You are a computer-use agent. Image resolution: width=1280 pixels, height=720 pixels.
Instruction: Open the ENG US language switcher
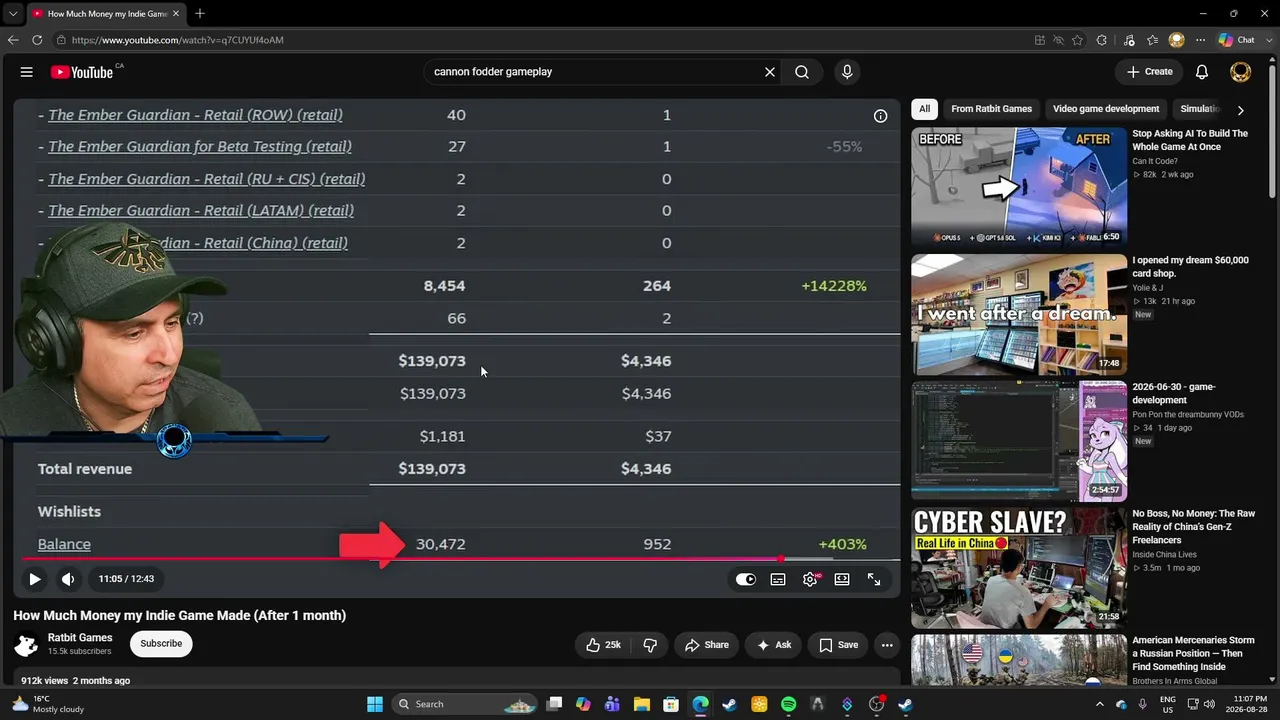[1168, 704]
